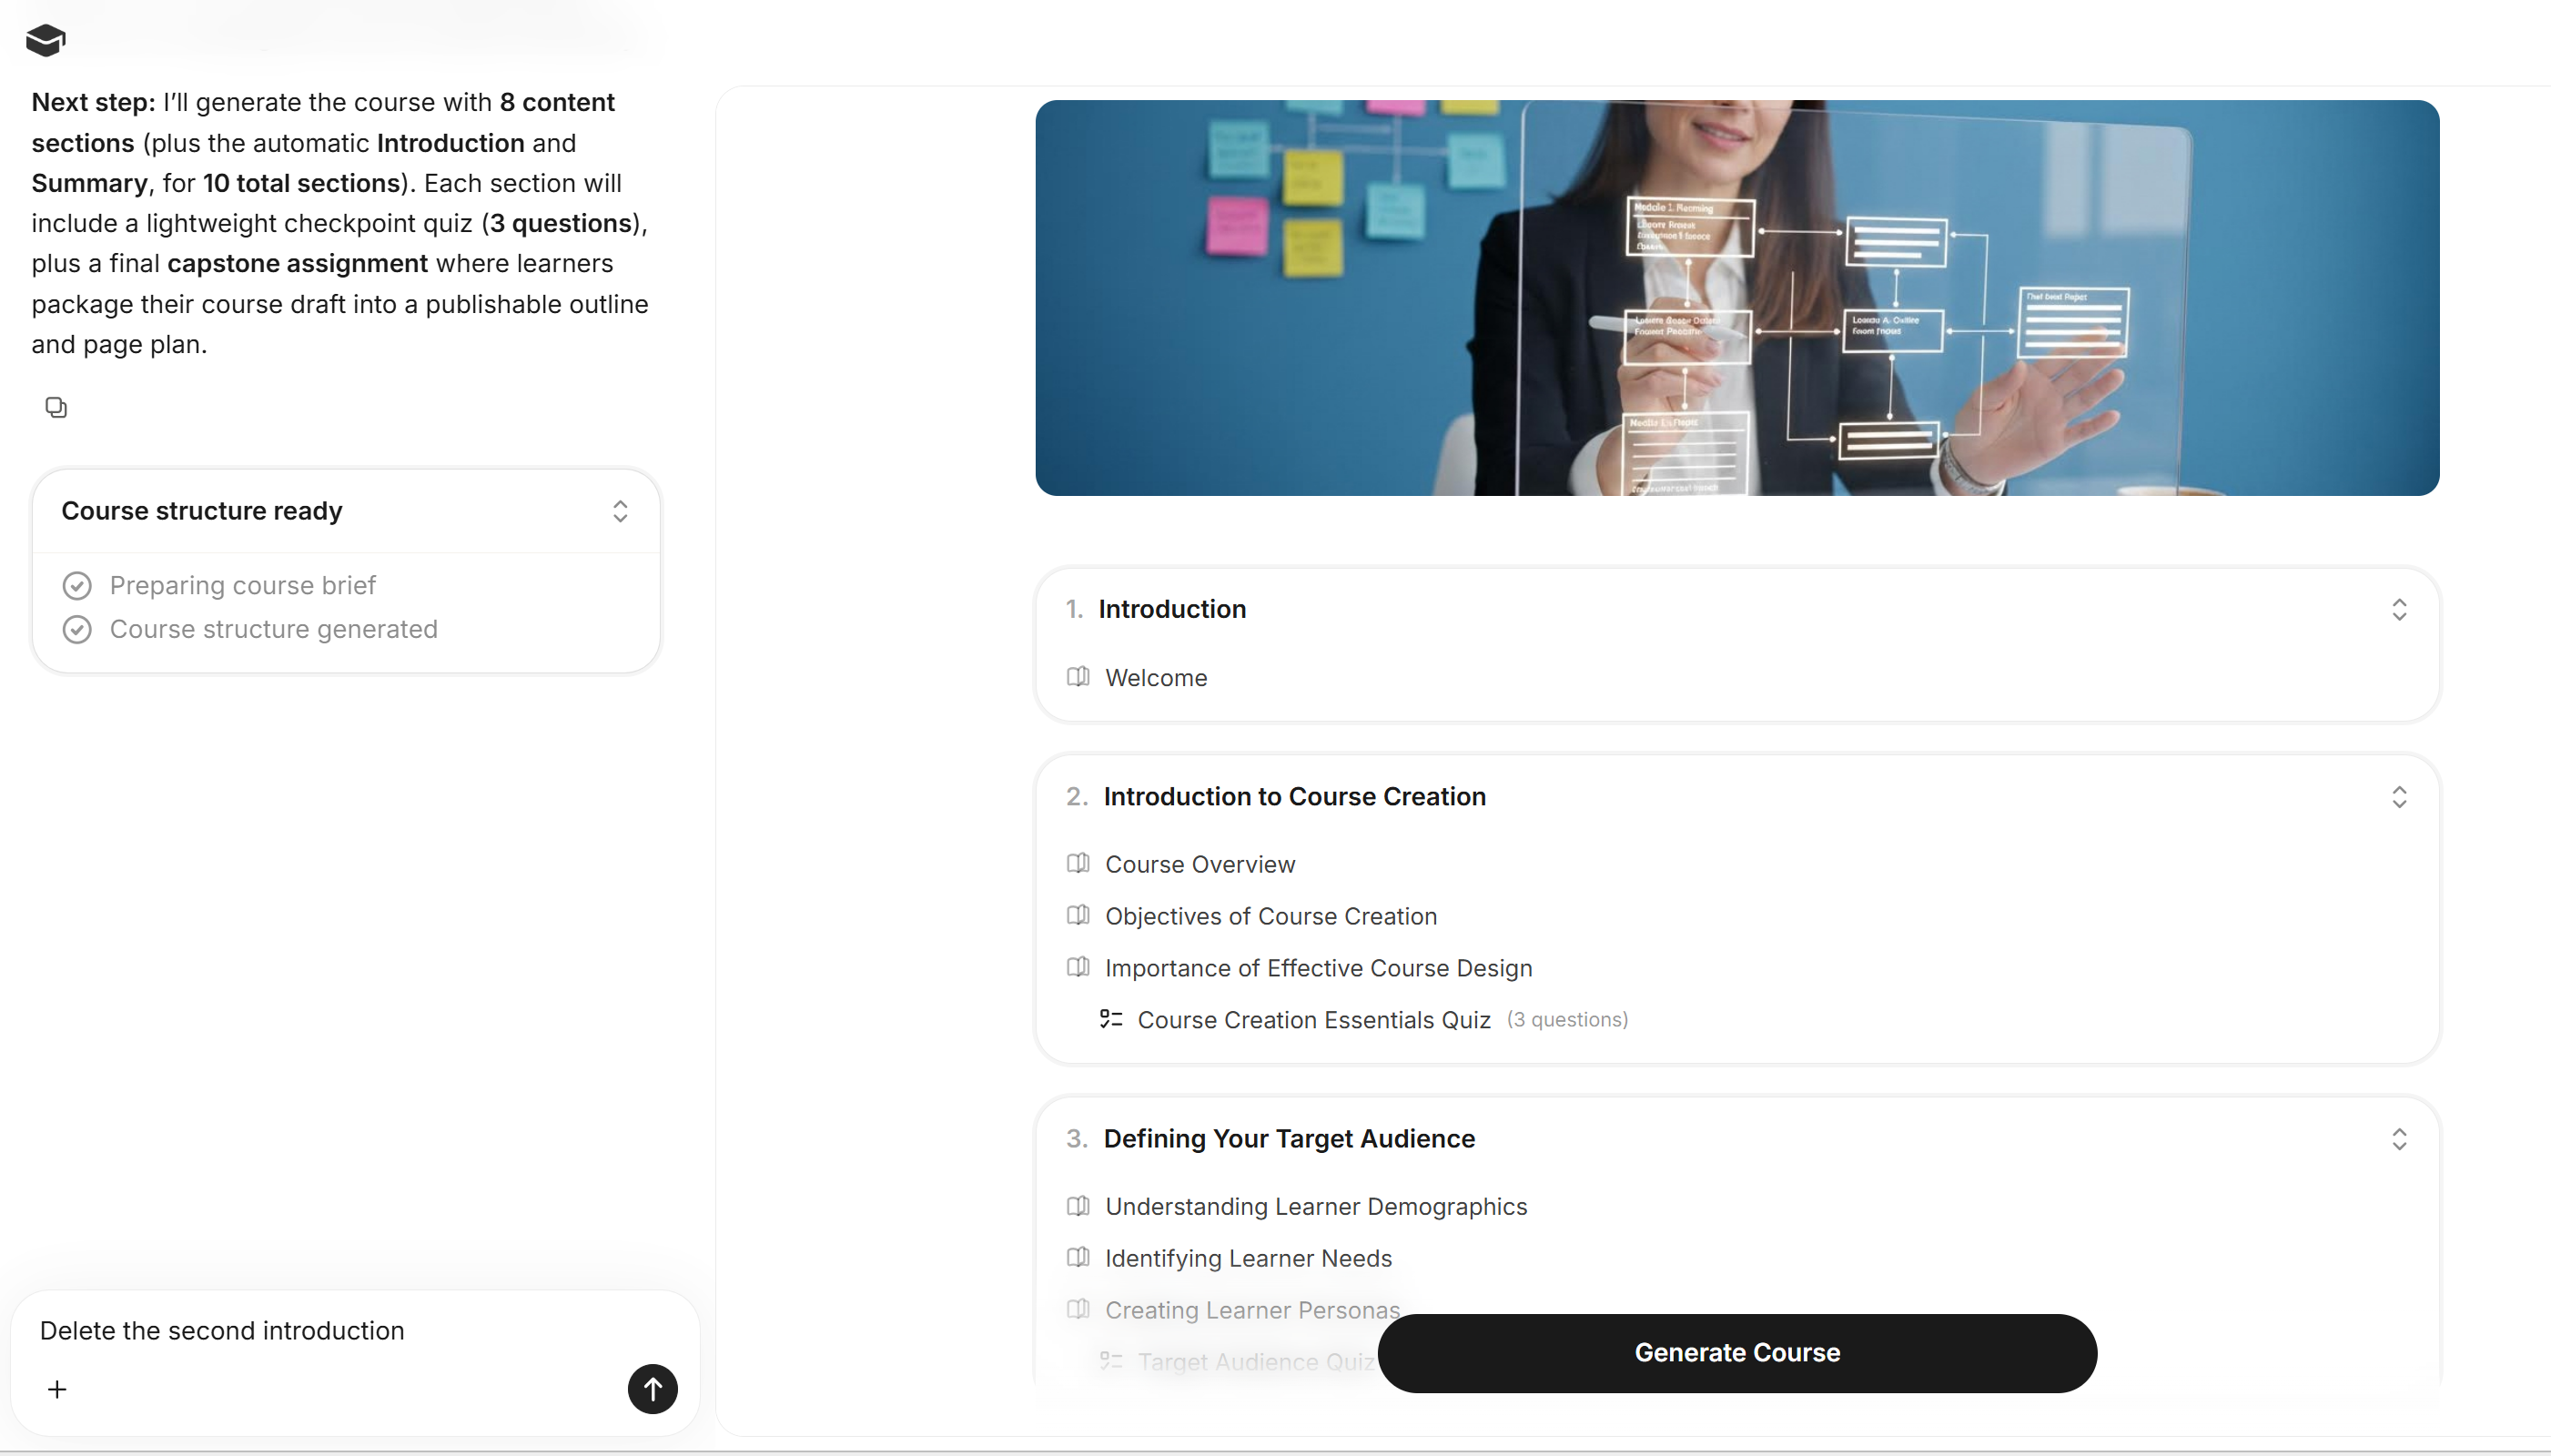Open the Identifying Learner Needs lesson
The width and height of the screenshot is (2551, 1456).
pos(1248,1258)
